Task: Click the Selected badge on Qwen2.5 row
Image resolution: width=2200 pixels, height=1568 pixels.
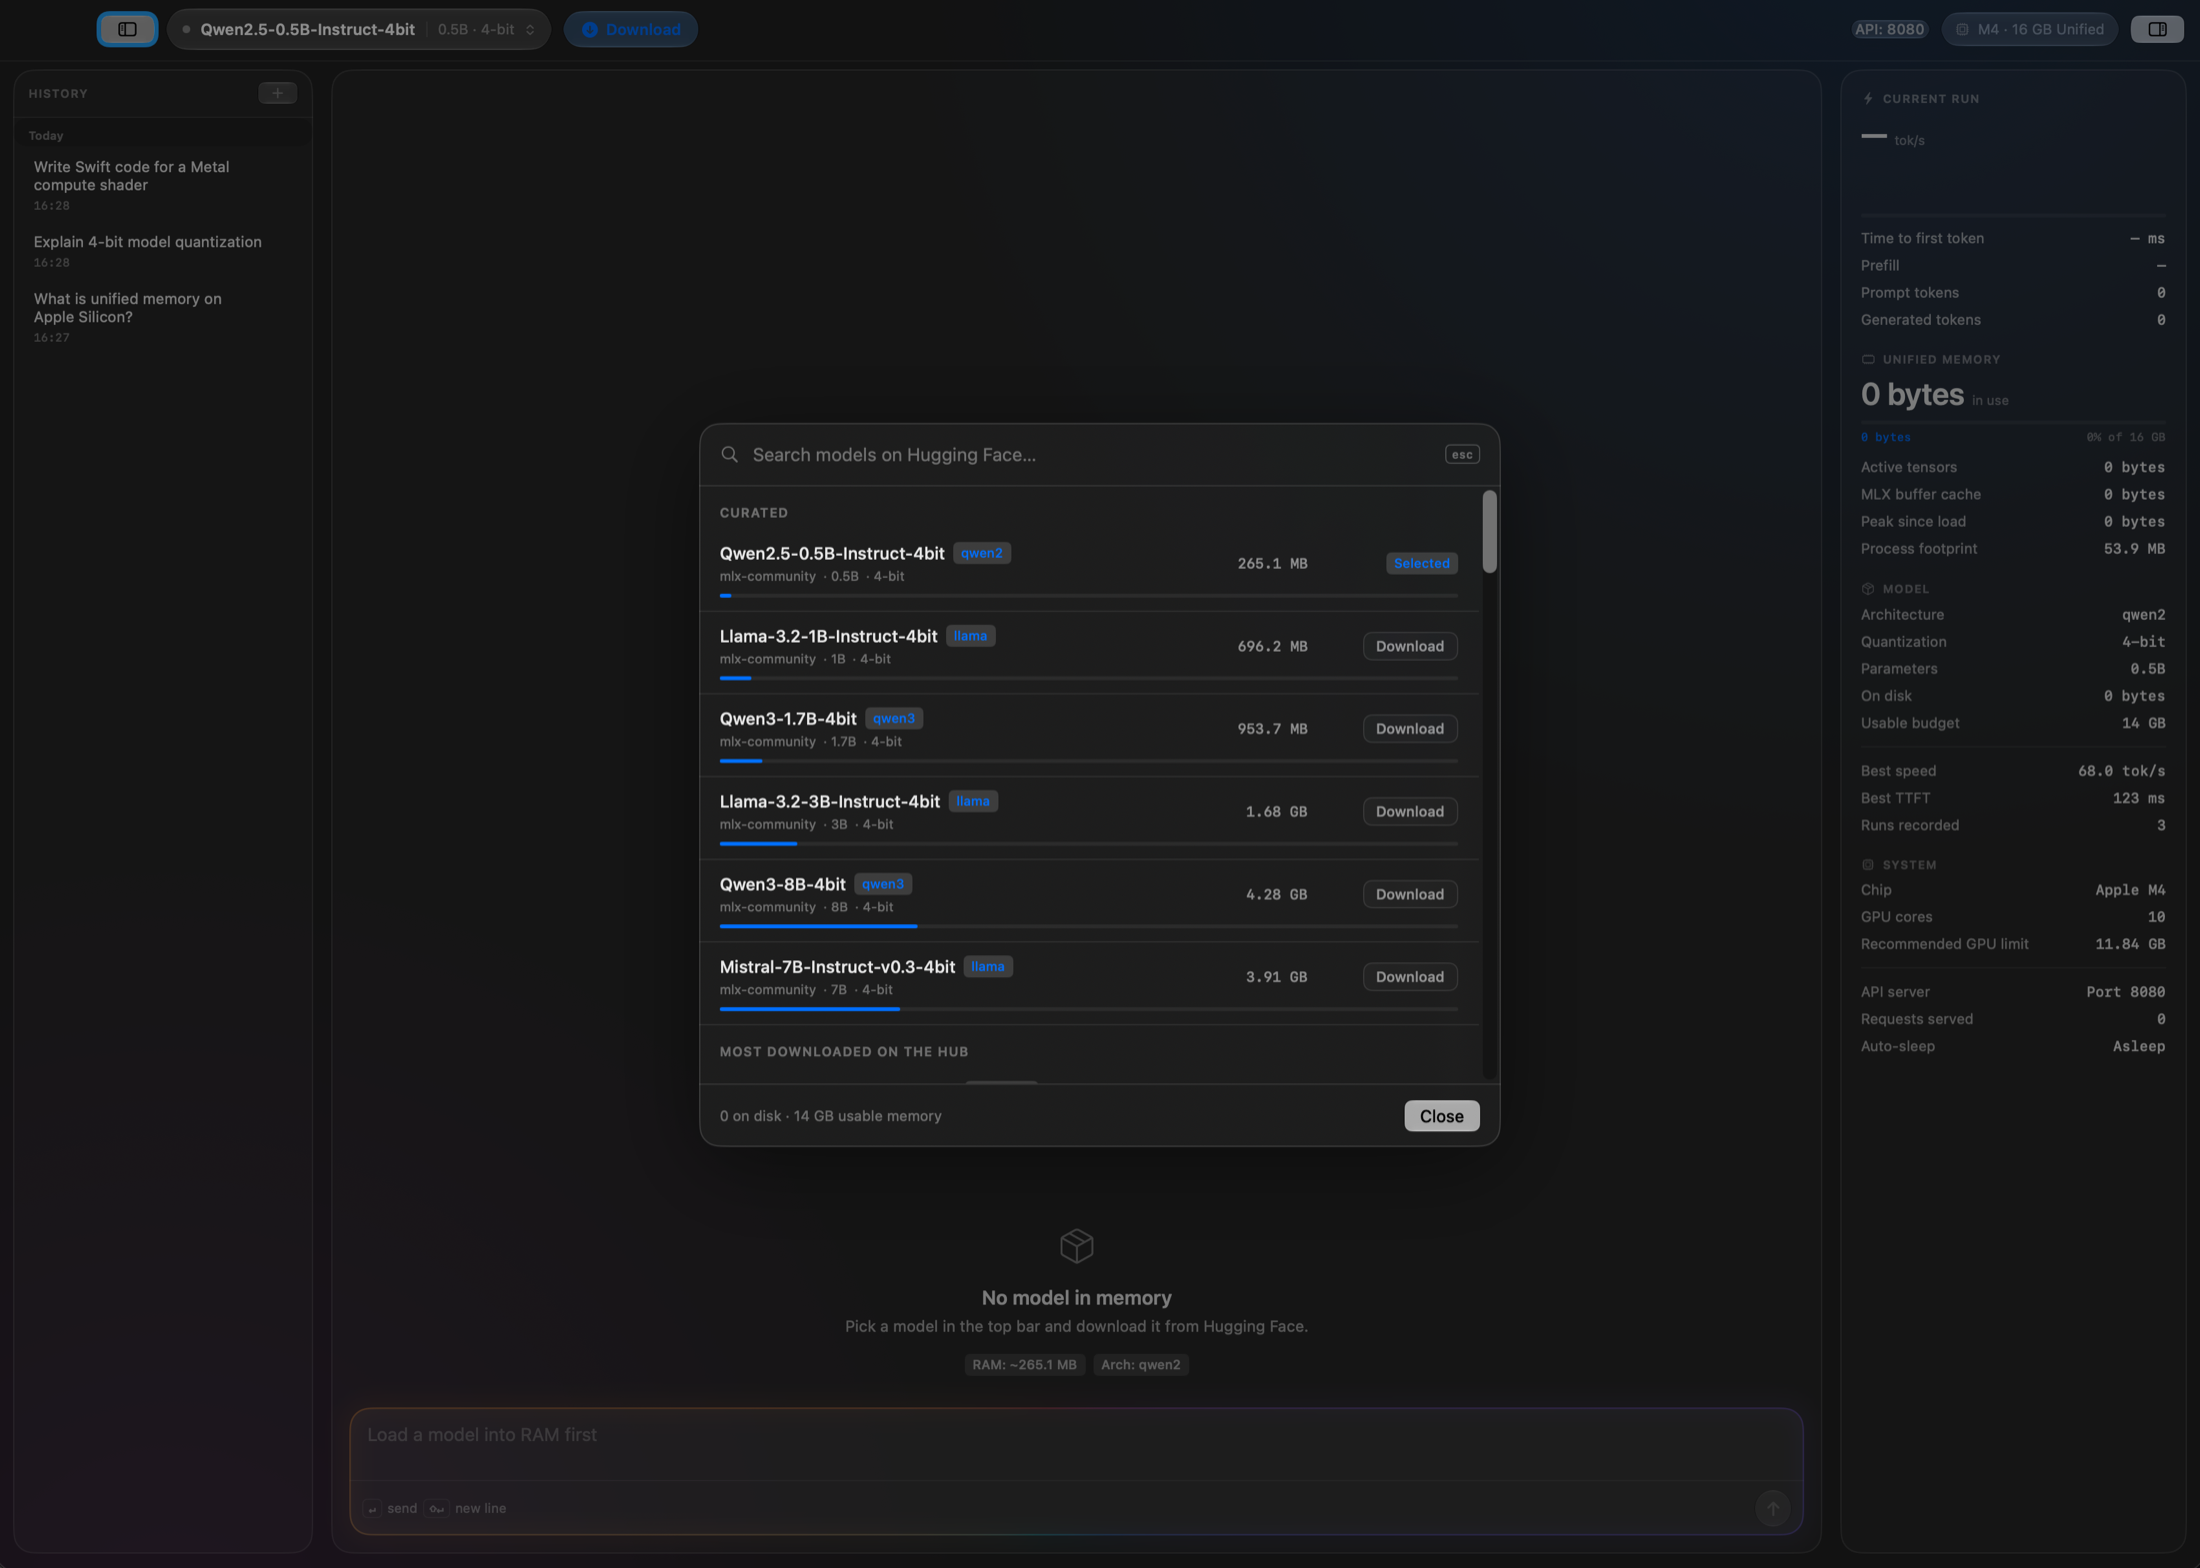Action: tap(1421, 563)
